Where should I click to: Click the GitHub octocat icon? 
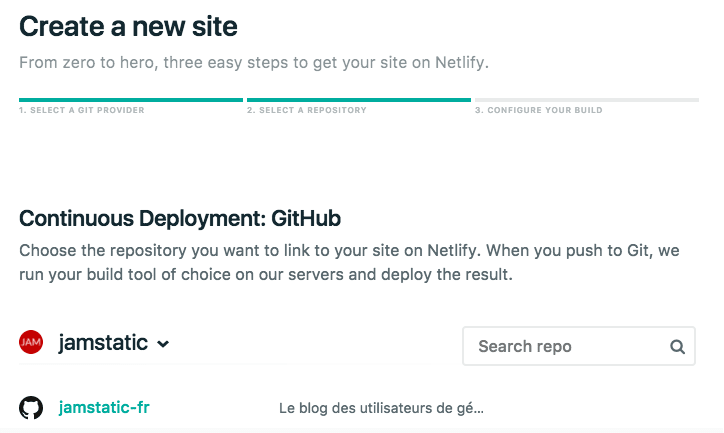pyautogui.click(x=31, y=408)
